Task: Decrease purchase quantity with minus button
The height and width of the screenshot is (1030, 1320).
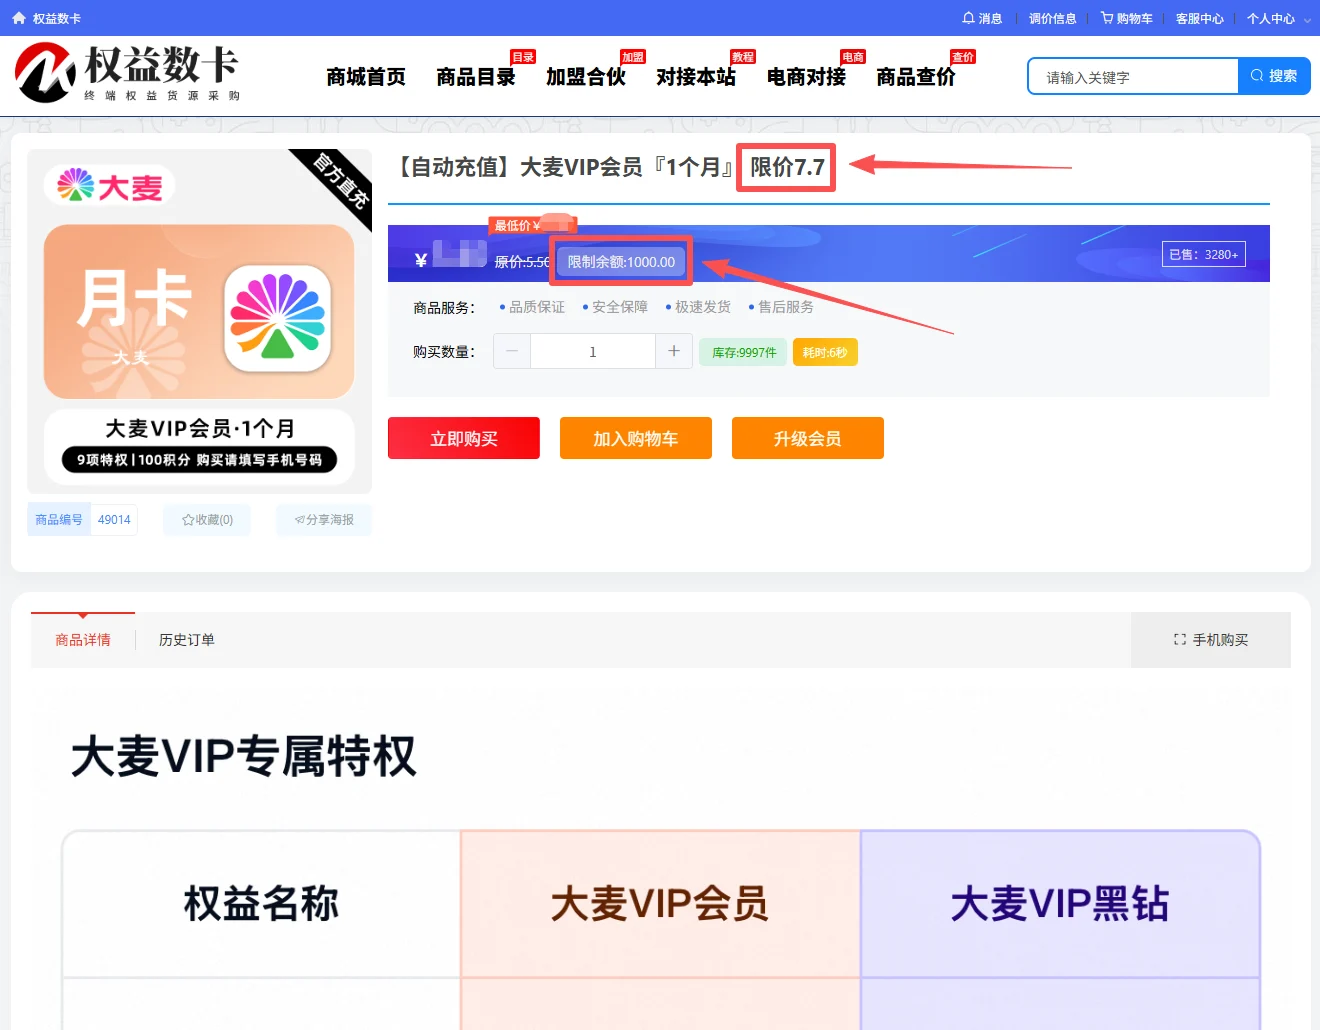Action: tap(512, 351)
